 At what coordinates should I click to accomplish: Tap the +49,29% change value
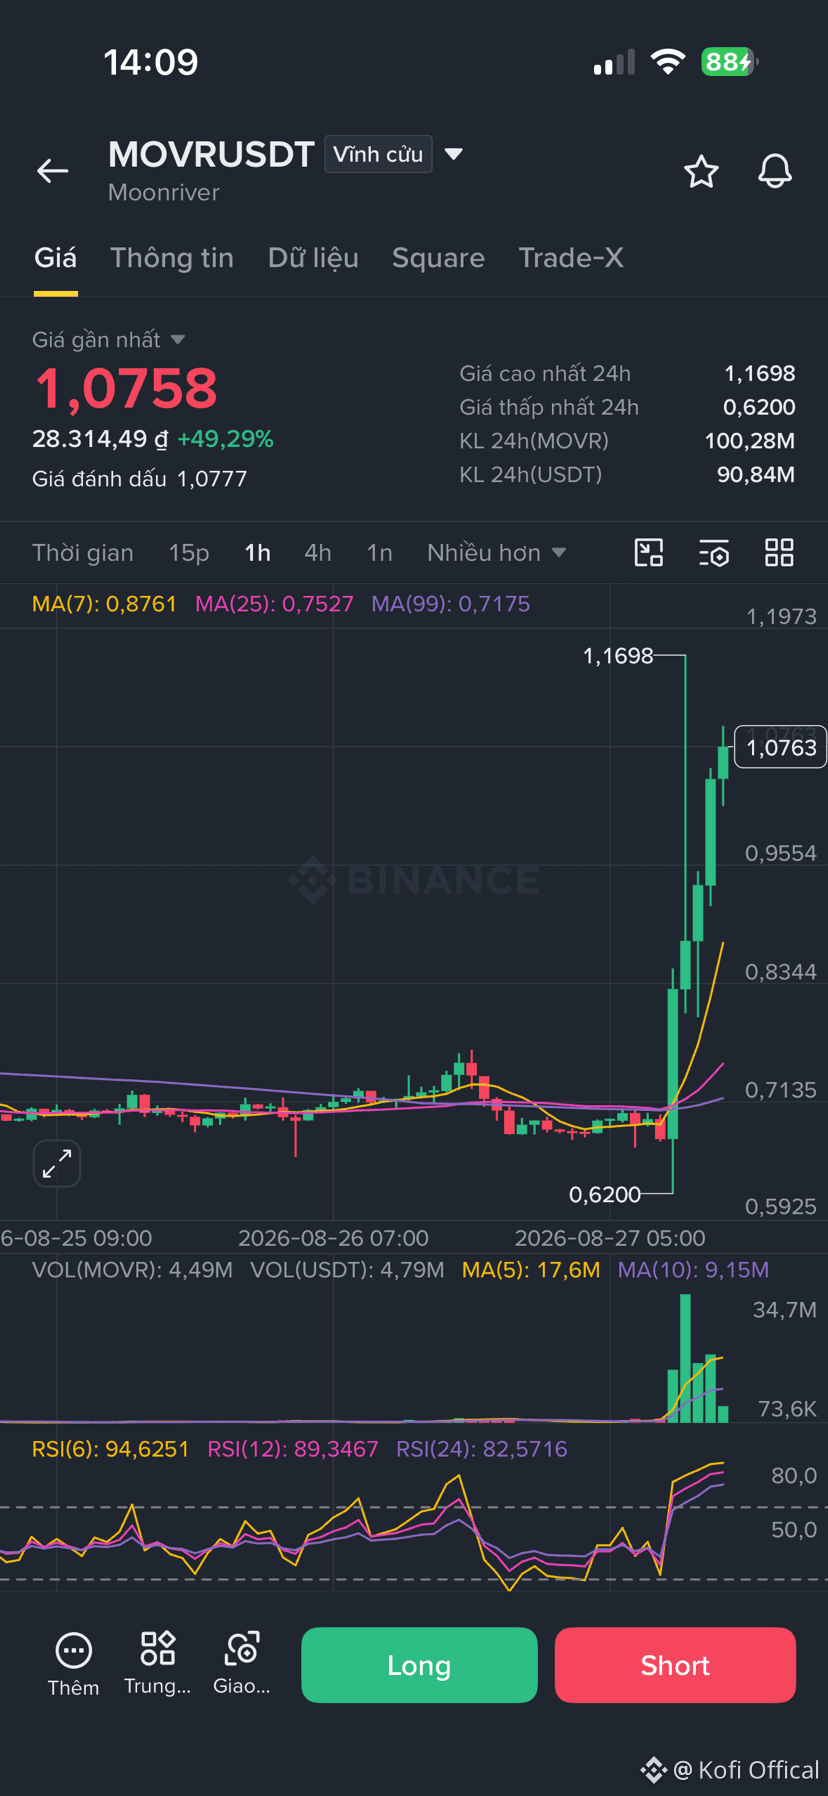click(225, 439)
